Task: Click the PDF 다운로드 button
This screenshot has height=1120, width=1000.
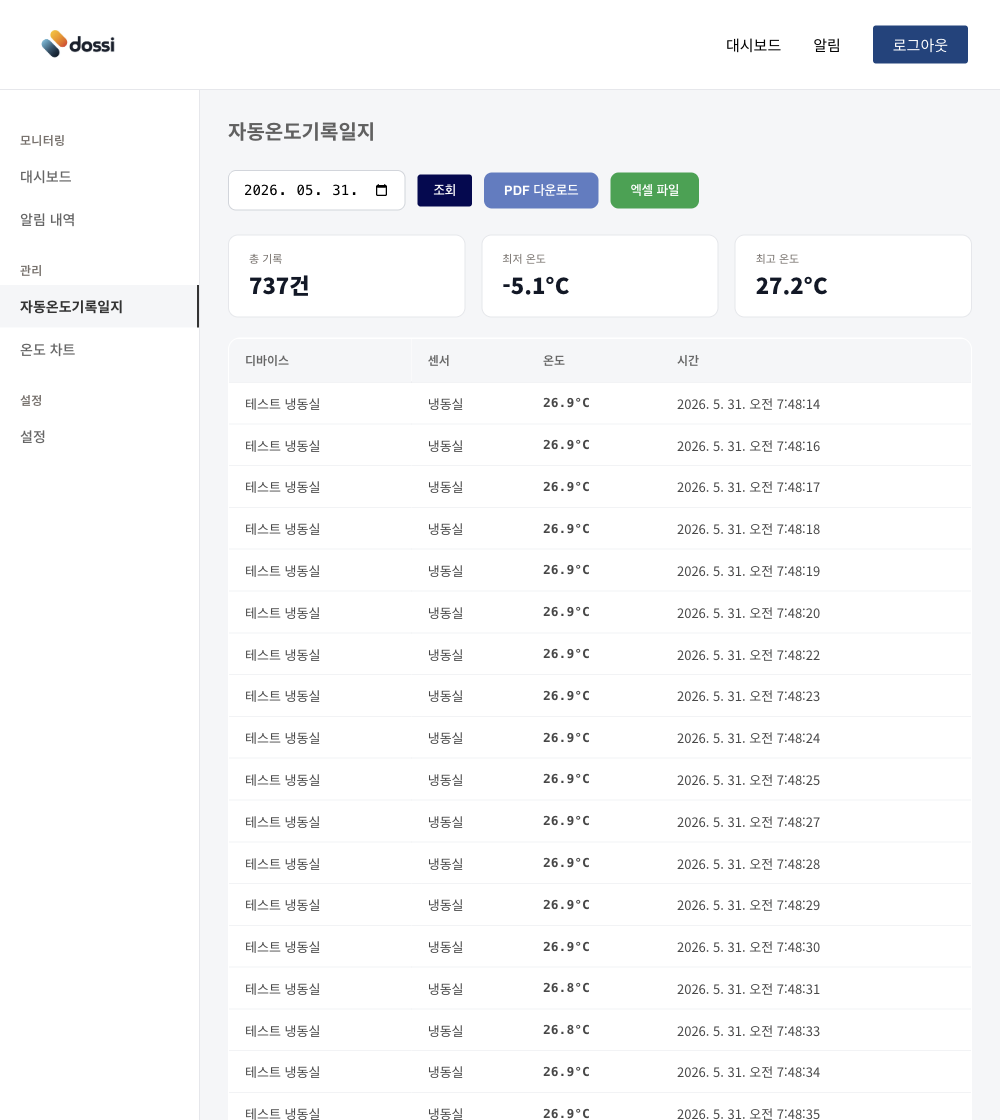Action: (x=541, y=190)
